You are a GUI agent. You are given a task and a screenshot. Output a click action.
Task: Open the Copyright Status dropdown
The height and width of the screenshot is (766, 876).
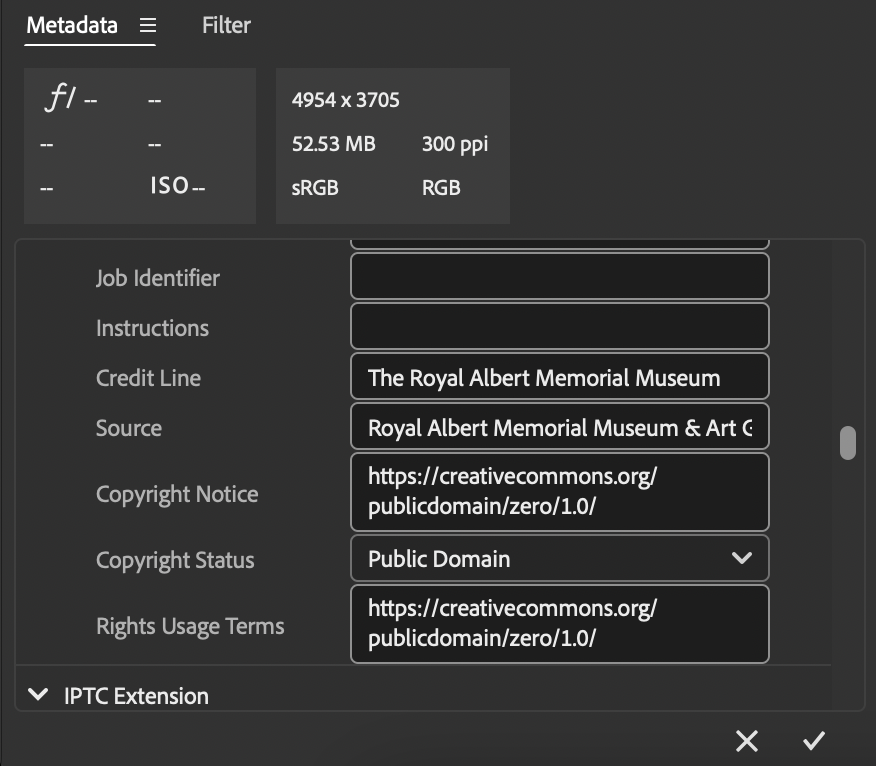coord(559,559)
